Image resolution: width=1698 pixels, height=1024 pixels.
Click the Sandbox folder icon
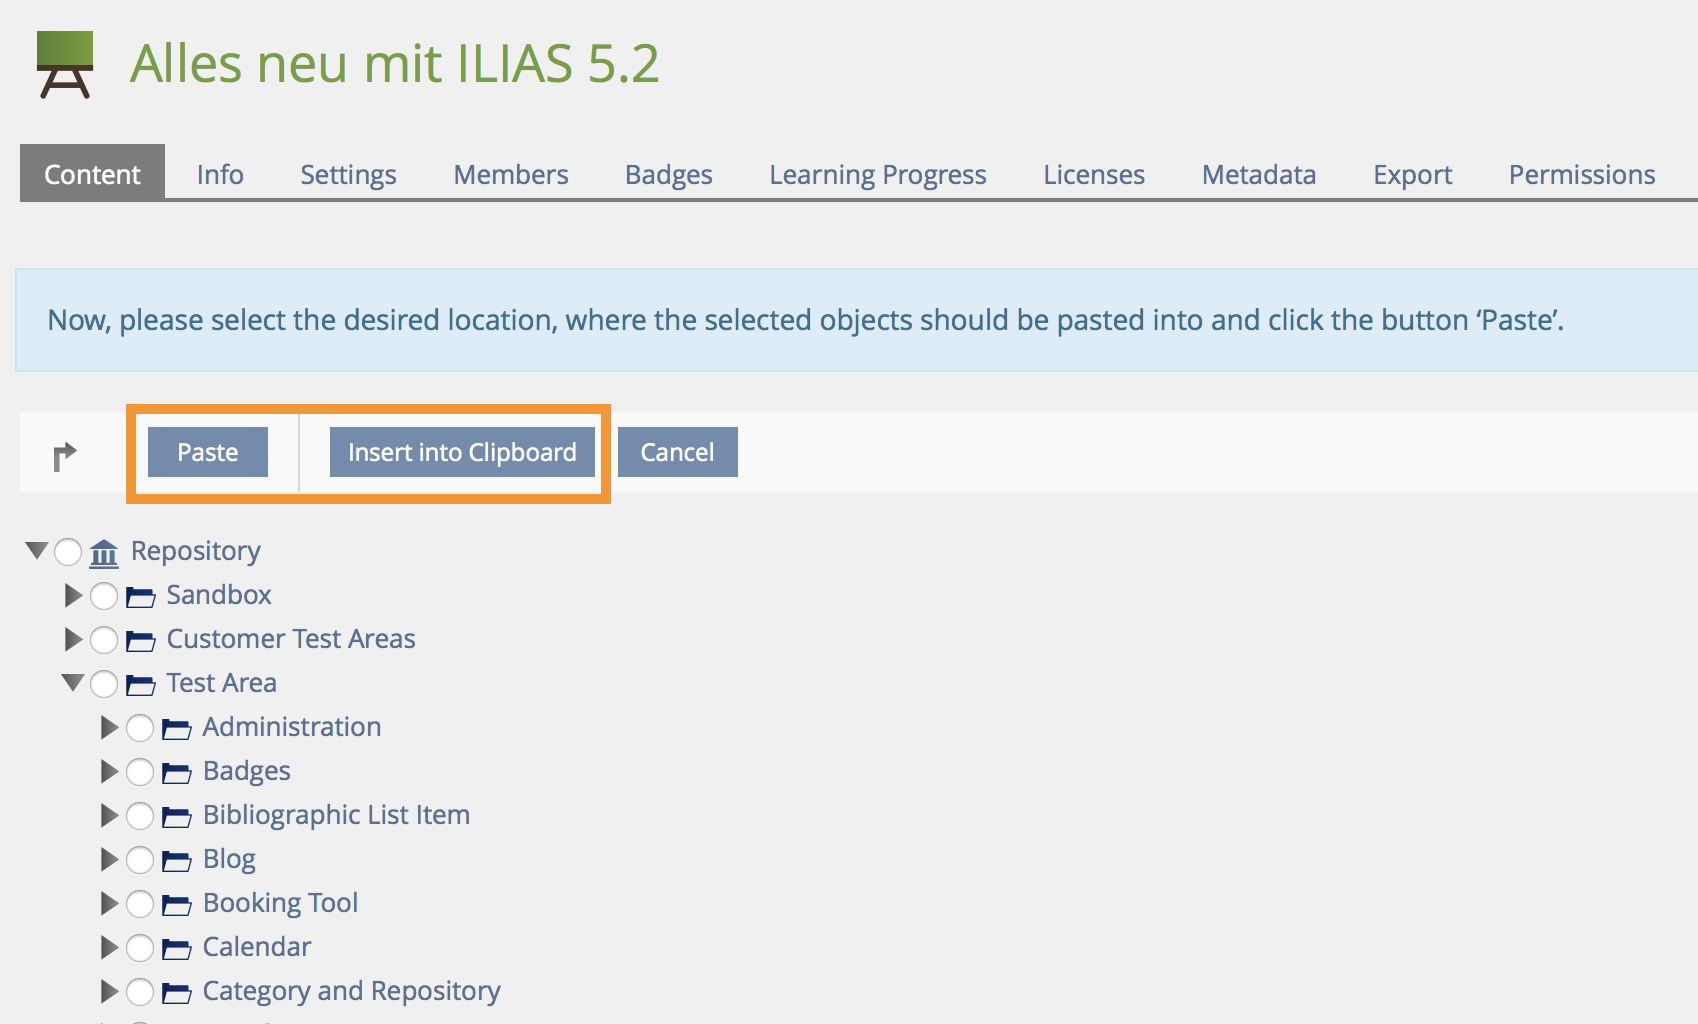(x=140, y=597)
